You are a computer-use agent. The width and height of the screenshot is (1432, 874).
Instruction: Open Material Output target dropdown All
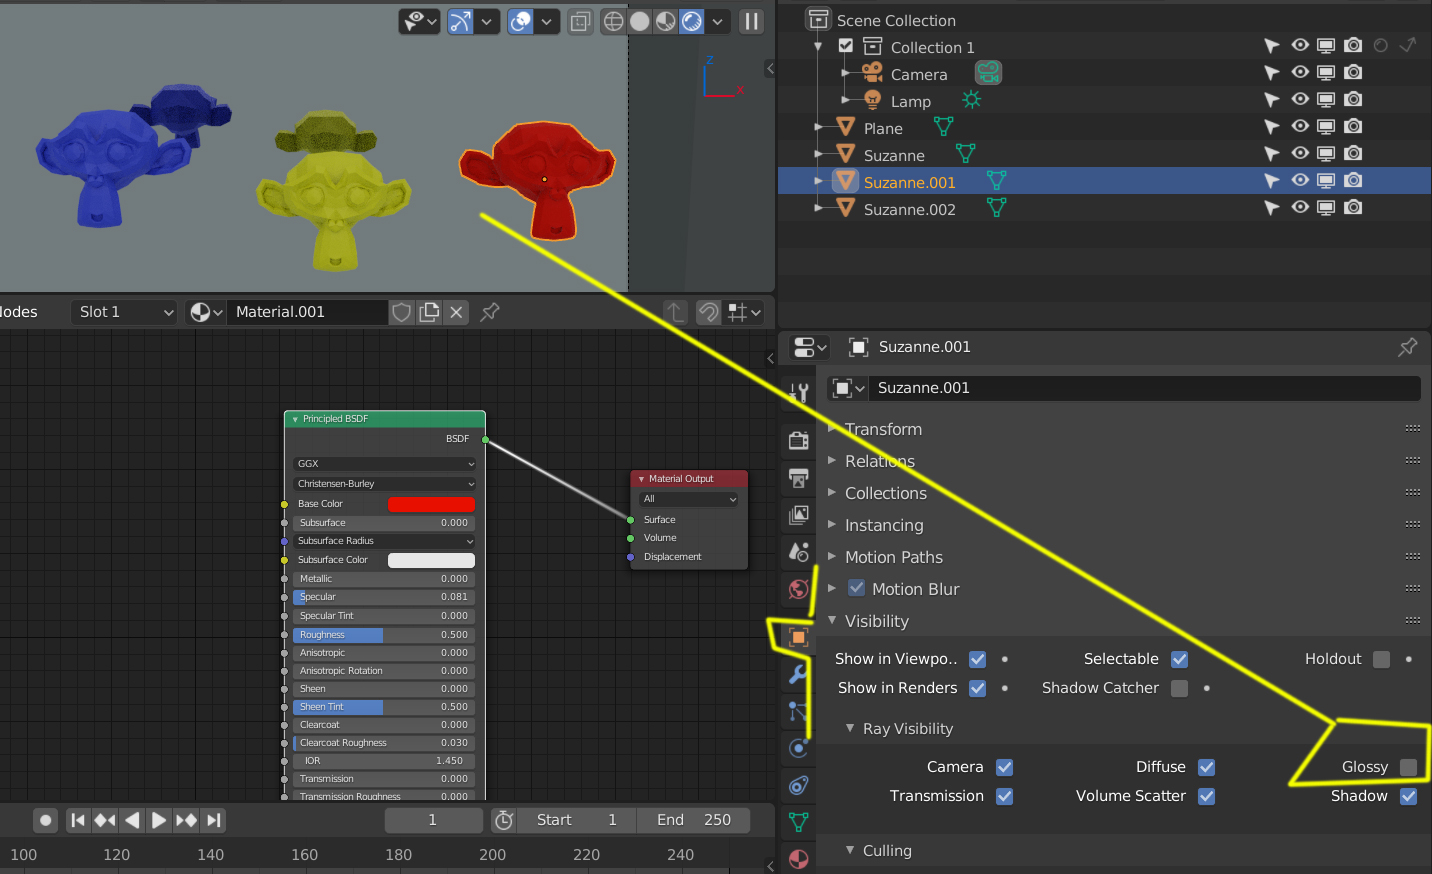[689, 499]
